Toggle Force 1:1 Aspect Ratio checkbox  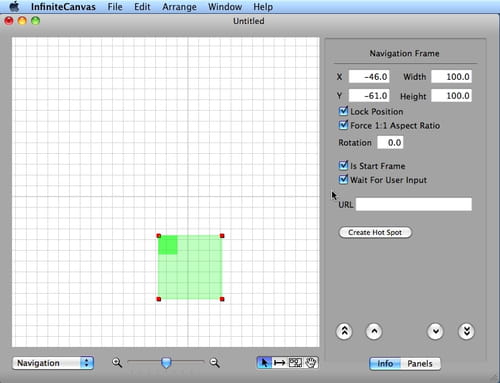tap(343, 125)
